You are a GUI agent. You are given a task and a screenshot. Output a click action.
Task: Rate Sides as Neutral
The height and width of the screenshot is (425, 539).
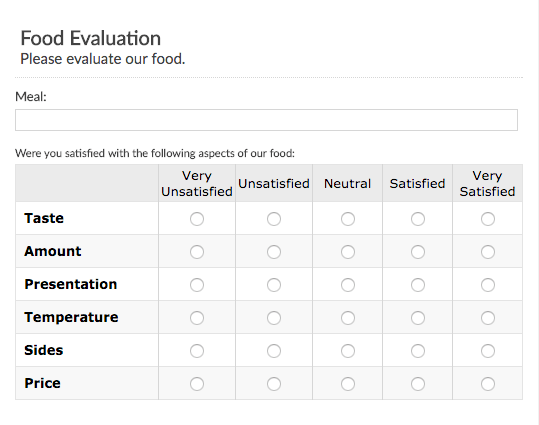click(348, 351)
